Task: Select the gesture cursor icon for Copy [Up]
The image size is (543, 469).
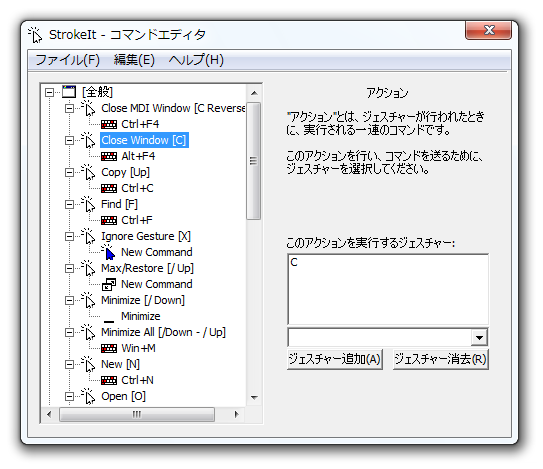Action: [x=88, y=172]
